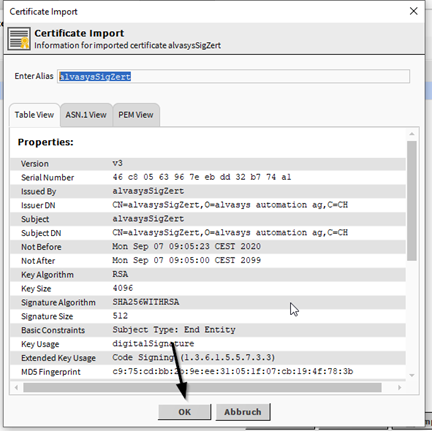This screenshot has width=432, height=431.
Task: Click the vertical scrollbar thumb
Action: 412,201
